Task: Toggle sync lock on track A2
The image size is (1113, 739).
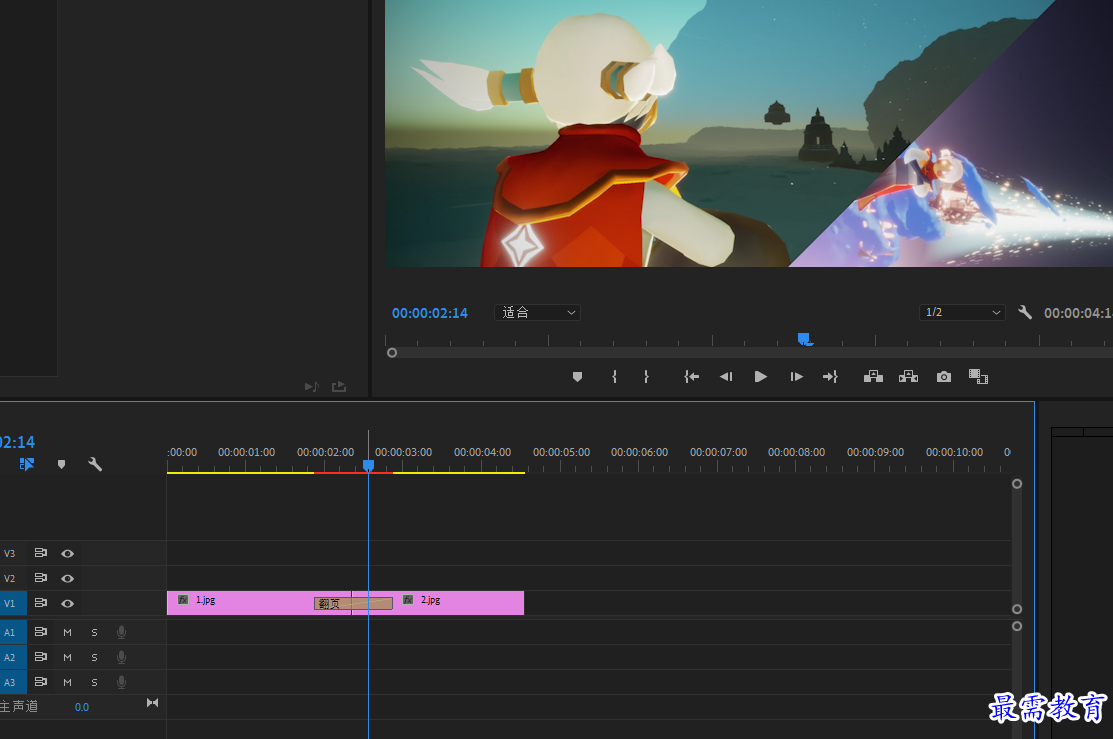Action: (40, 657)
